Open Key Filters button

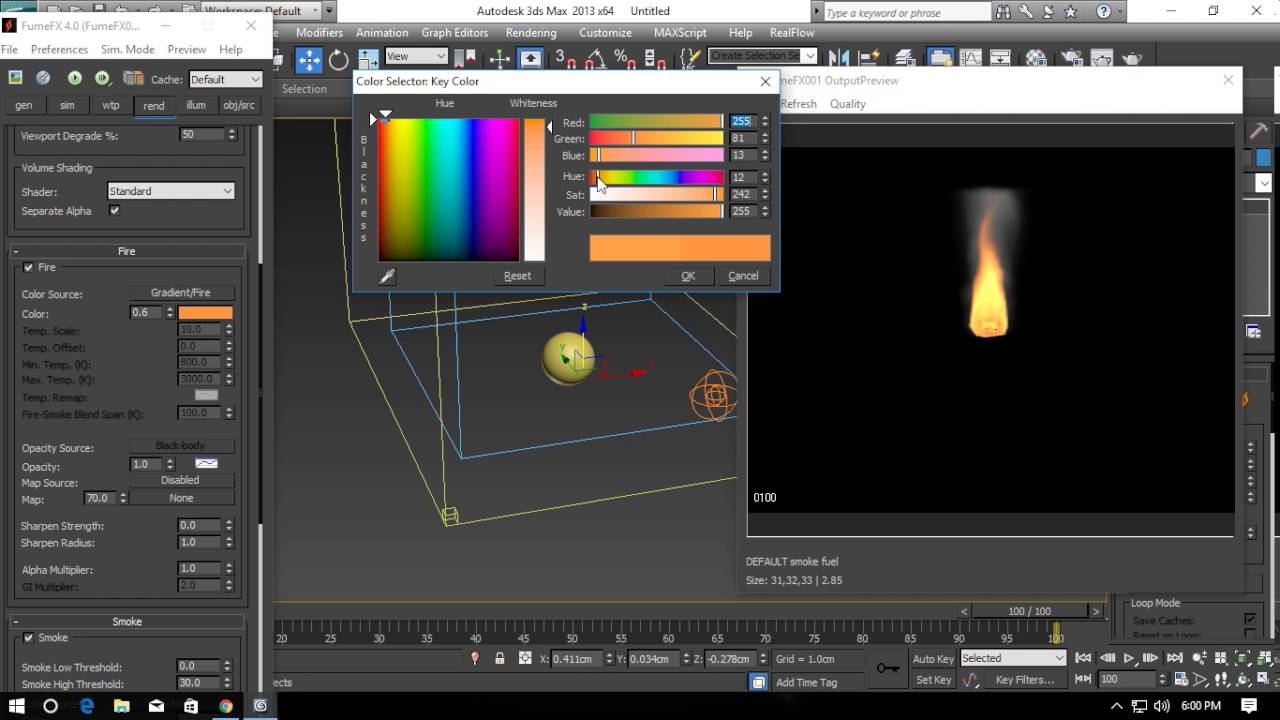pyautogui.click(x=1025, y=680)
